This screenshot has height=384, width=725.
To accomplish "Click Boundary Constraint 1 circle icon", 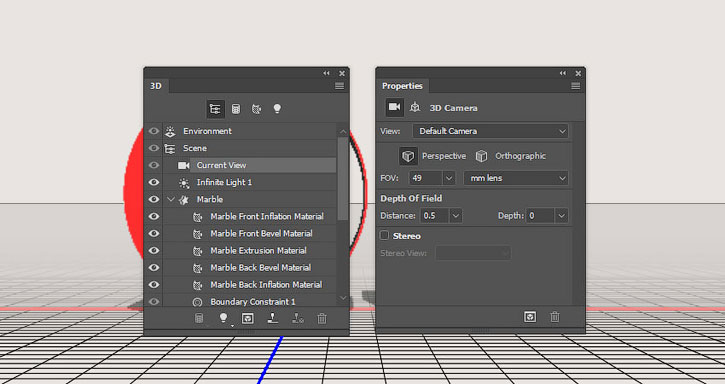I will tap(197, 302).
